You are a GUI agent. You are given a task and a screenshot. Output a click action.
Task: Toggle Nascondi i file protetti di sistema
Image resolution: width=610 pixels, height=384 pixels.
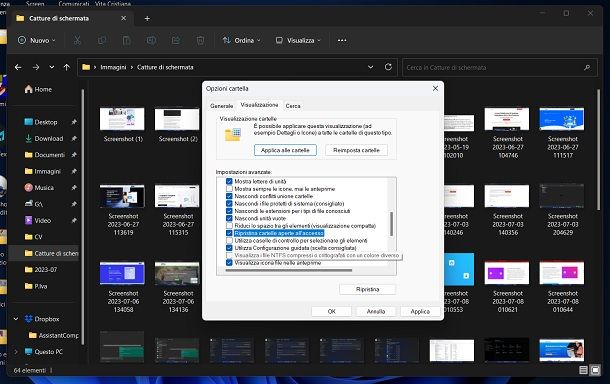click(x=229, y=203)
